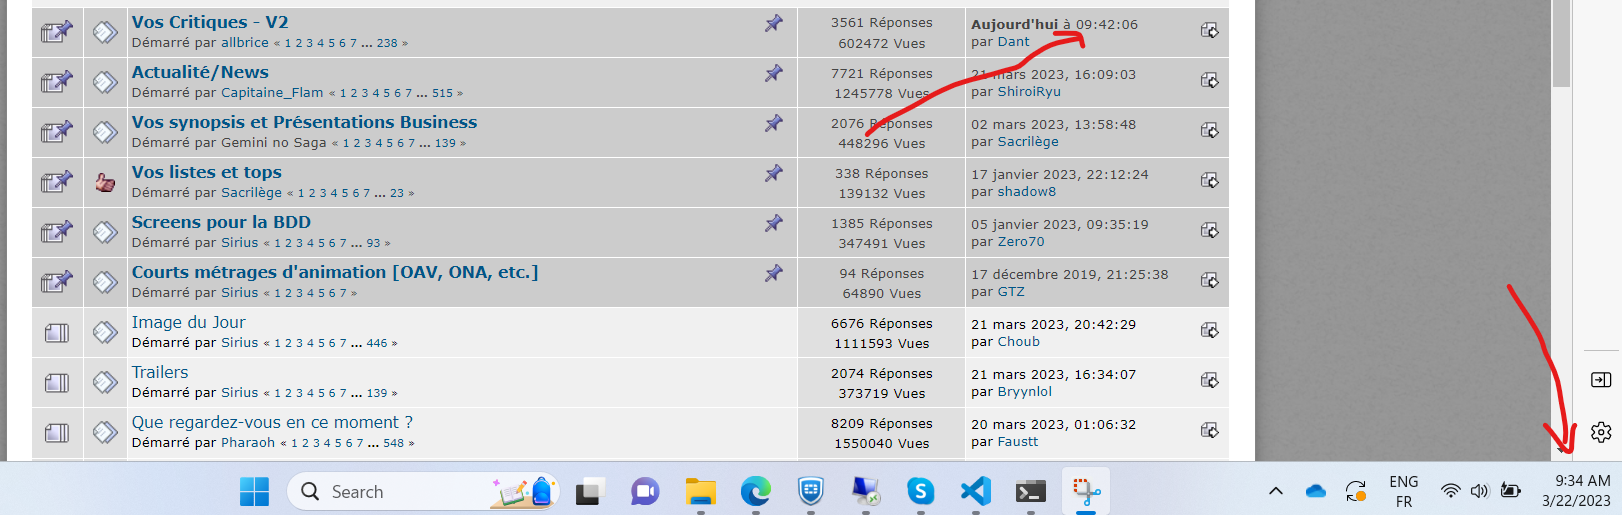Open the topic Vos Critiques - V2
This screenshot has height=515, width=1622.
coord(210,22)
